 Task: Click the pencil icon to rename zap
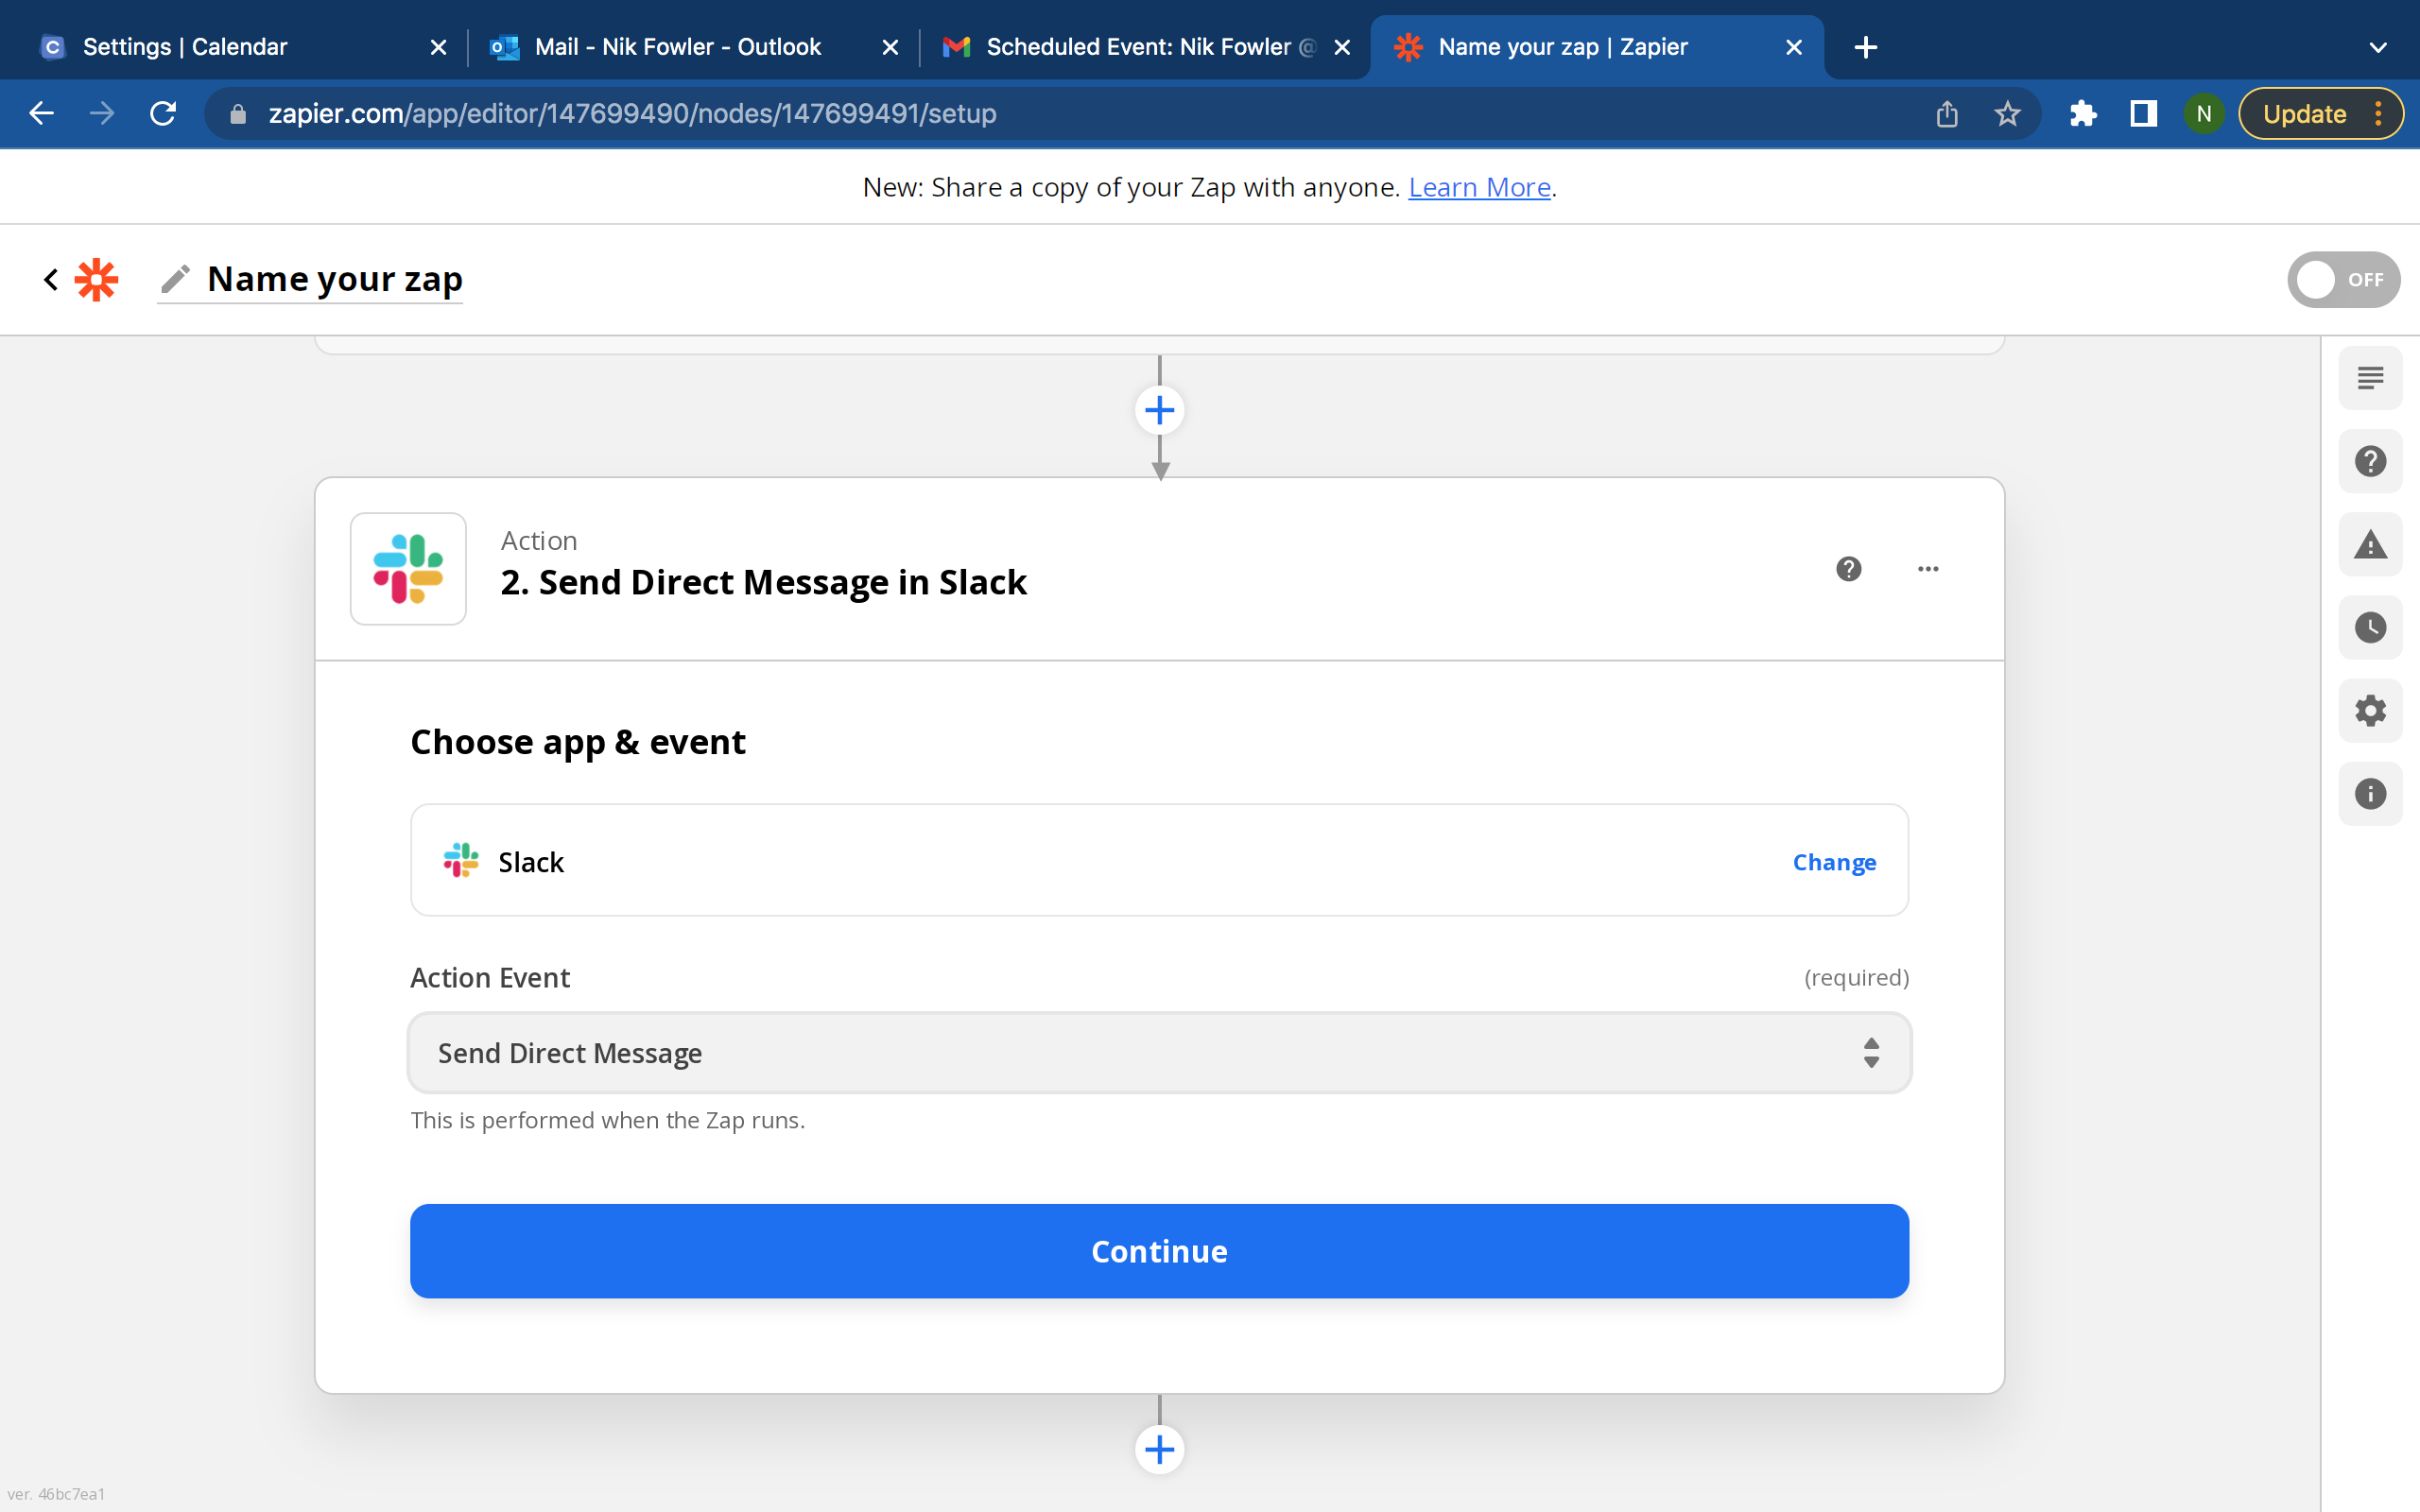[176, 279]
